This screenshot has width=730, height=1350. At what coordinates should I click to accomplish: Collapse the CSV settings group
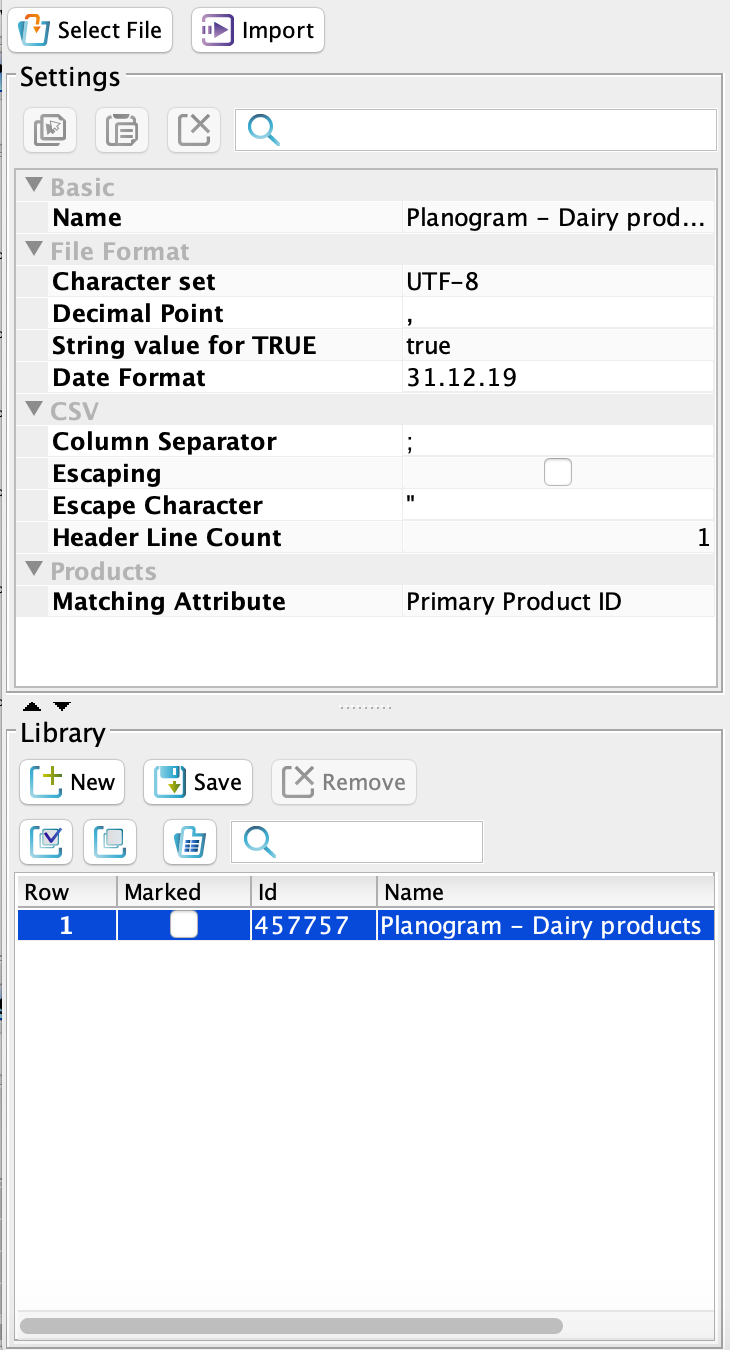(x=35, y=410)
